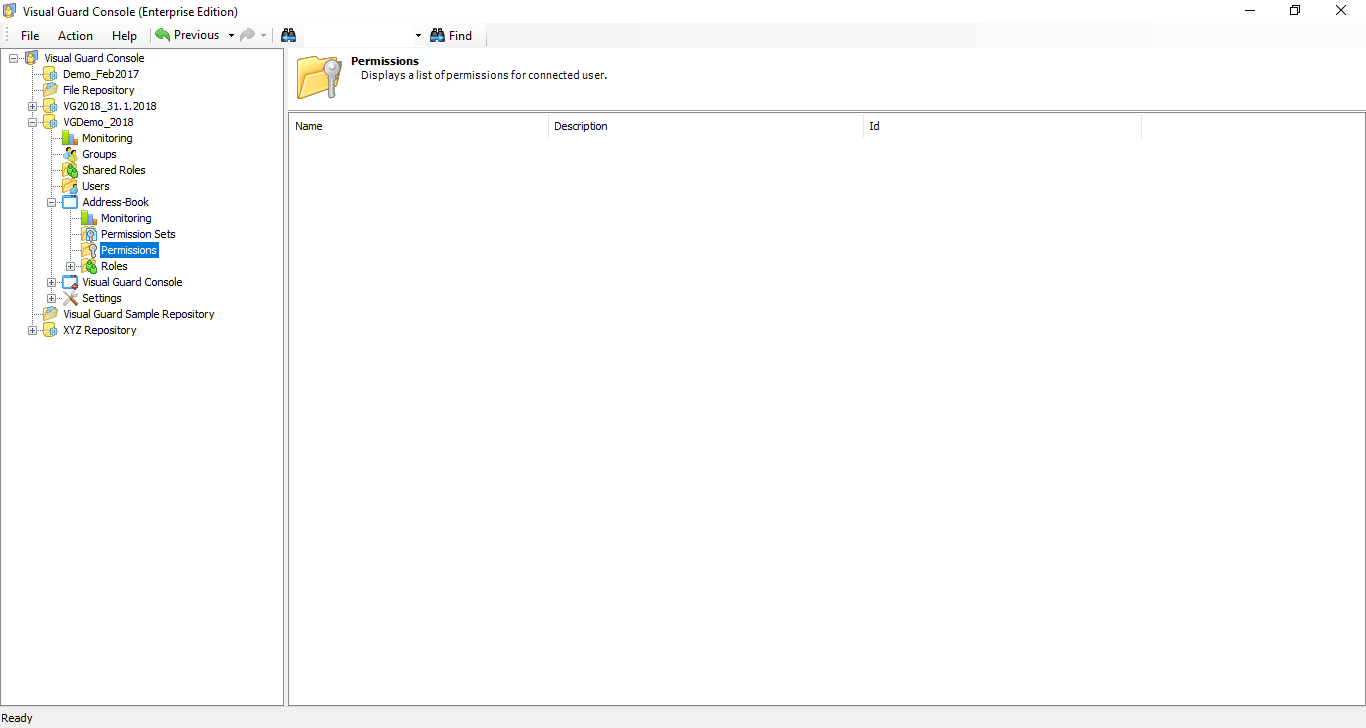The height and width of the screenshot is (728, 1366).
Task: Click the Groups people icon
Action: coord(70,154)
